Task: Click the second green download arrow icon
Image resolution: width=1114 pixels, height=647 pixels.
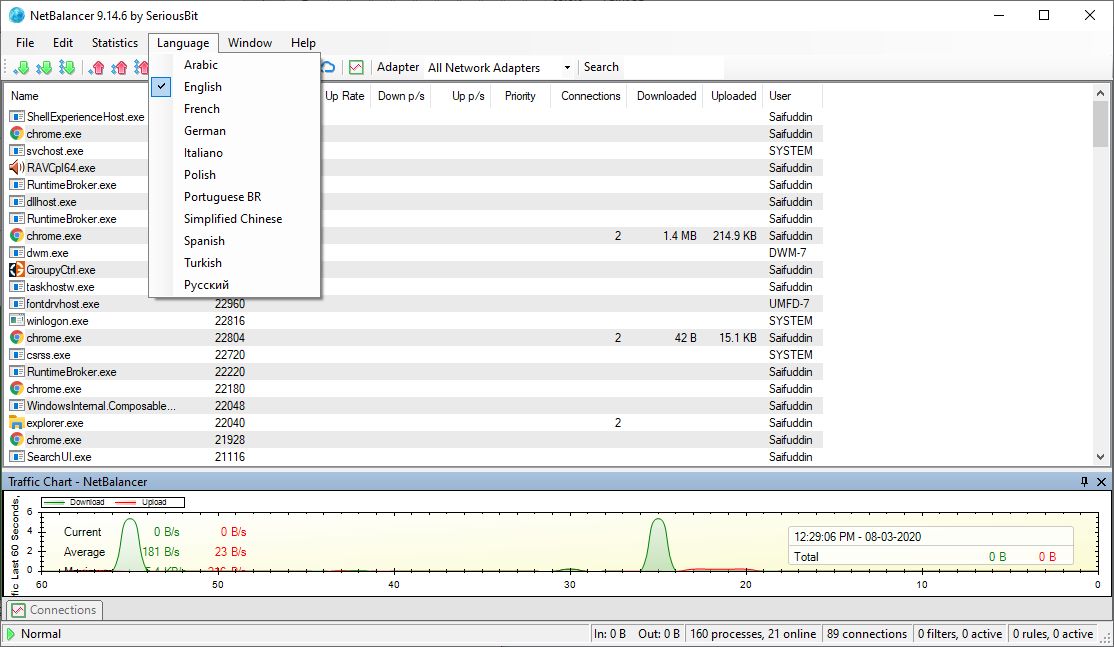Action: point(44,67)
